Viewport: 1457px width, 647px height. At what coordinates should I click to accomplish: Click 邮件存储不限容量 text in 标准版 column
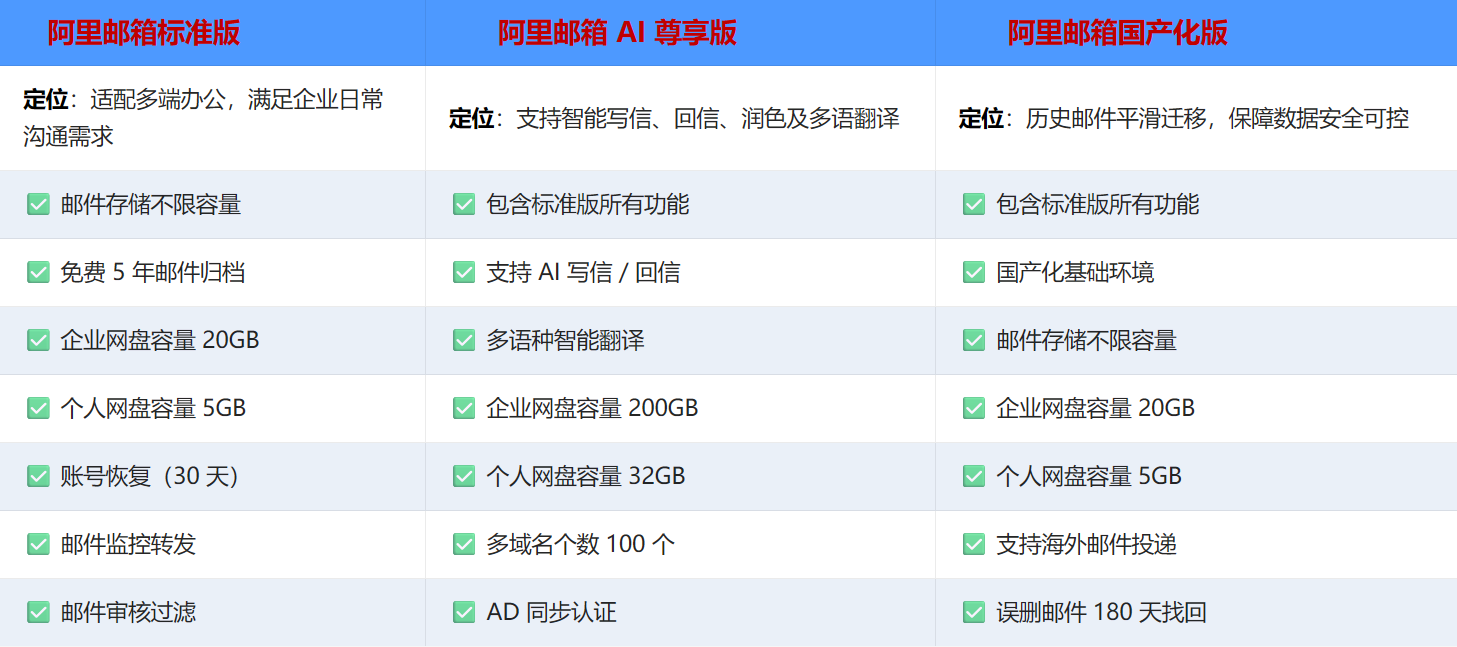(150, 204)
